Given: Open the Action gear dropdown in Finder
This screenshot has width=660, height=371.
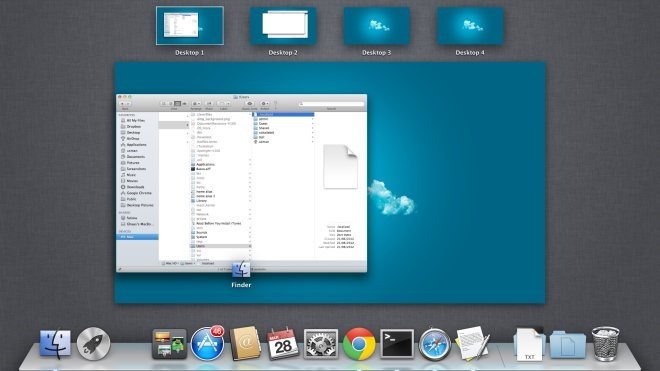Looking at the screenshot, I should pos(265,104).
